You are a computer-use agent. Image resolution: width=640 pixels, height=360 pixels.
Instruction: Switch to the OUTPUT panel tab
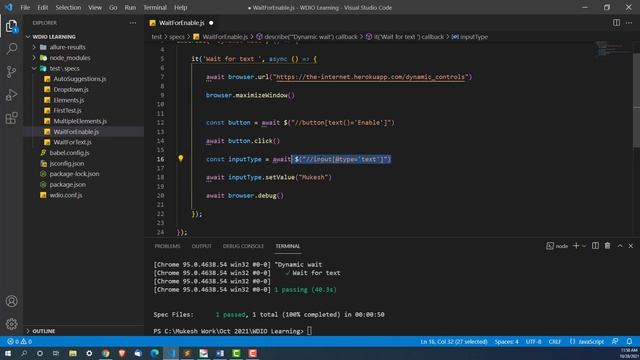point(202,246)
